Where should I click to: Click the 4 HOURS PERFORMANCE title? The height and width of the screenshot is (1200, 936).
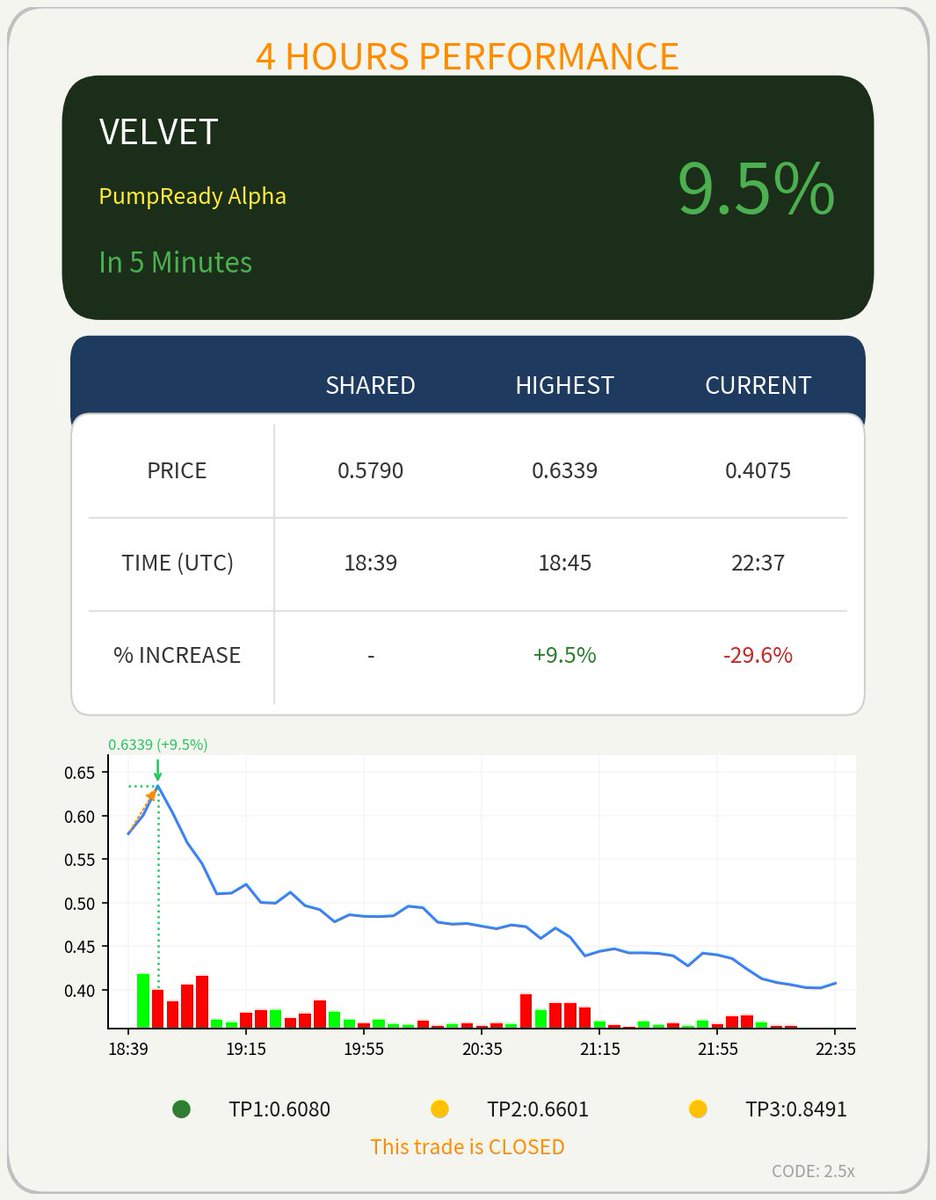coord(467,56)
